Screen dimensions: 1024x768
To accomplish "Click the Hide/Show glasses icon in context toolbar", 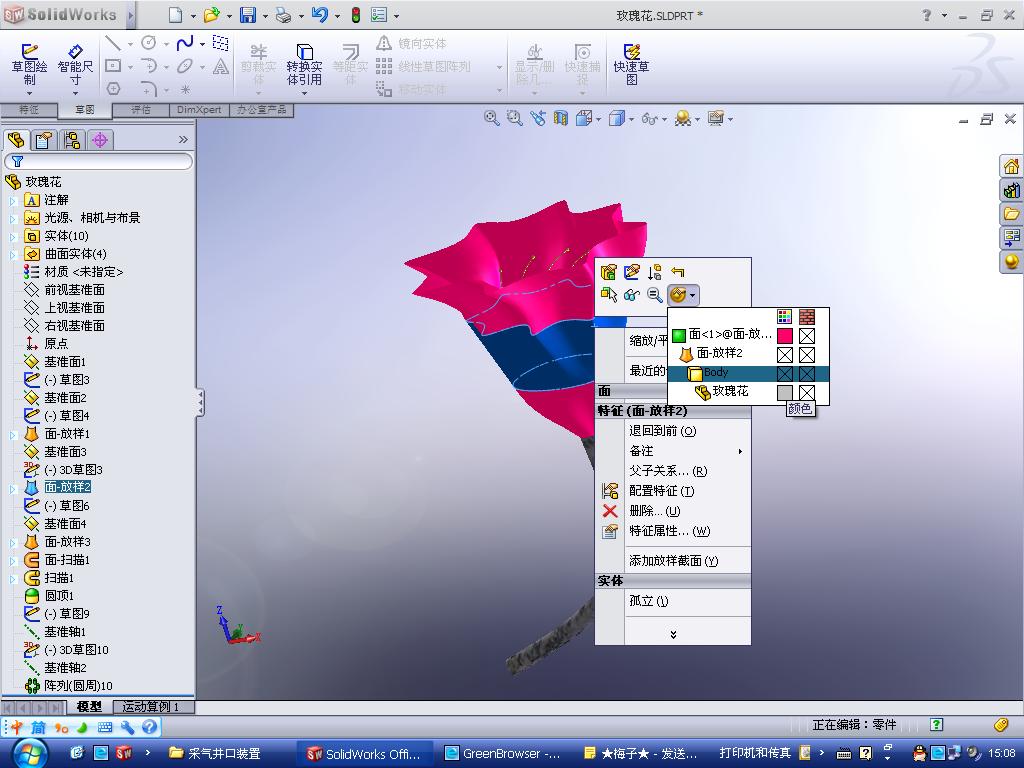I will (632, 295).
